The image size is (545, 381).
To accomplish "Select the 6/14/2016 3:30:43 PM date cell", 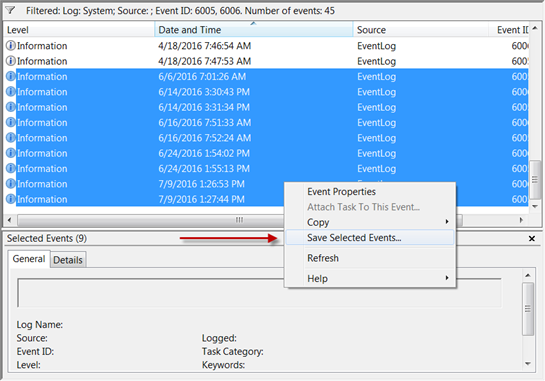I will pyautogui.click(x=204, y=92).
